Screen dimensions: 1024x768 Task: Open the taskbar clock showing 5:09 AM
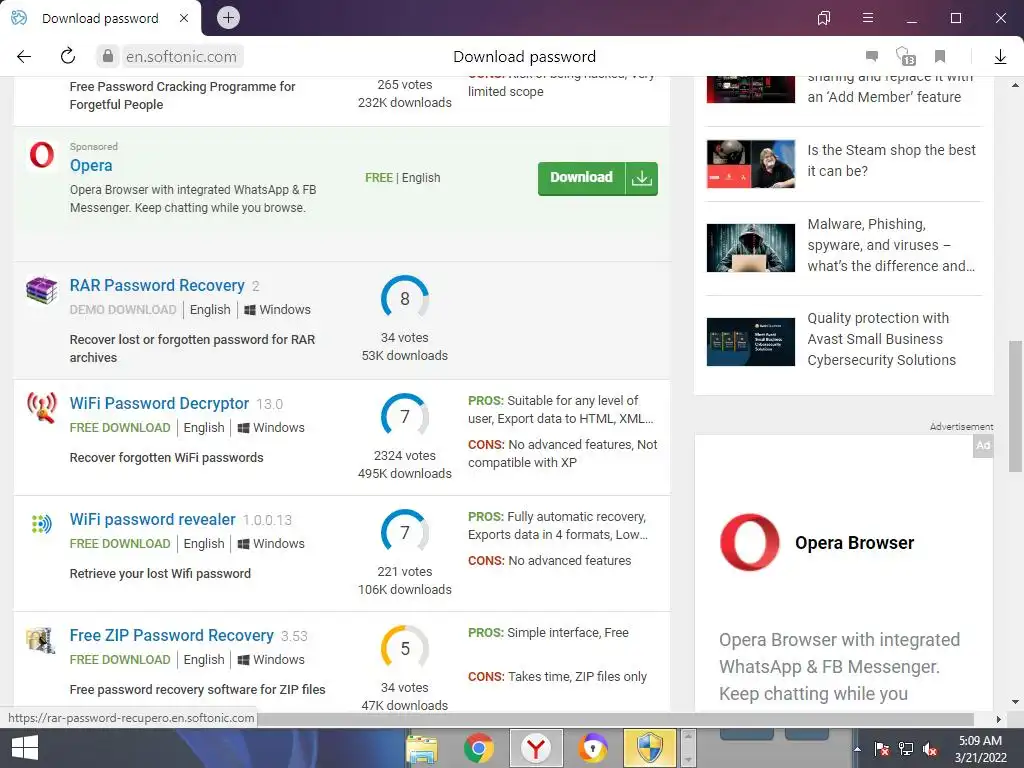(980, 749)
